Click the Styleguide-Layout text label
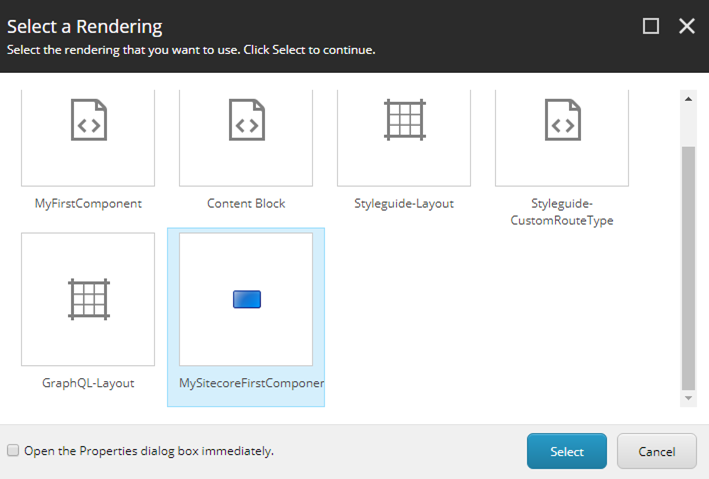709x479 pixels. pos(404,204)
